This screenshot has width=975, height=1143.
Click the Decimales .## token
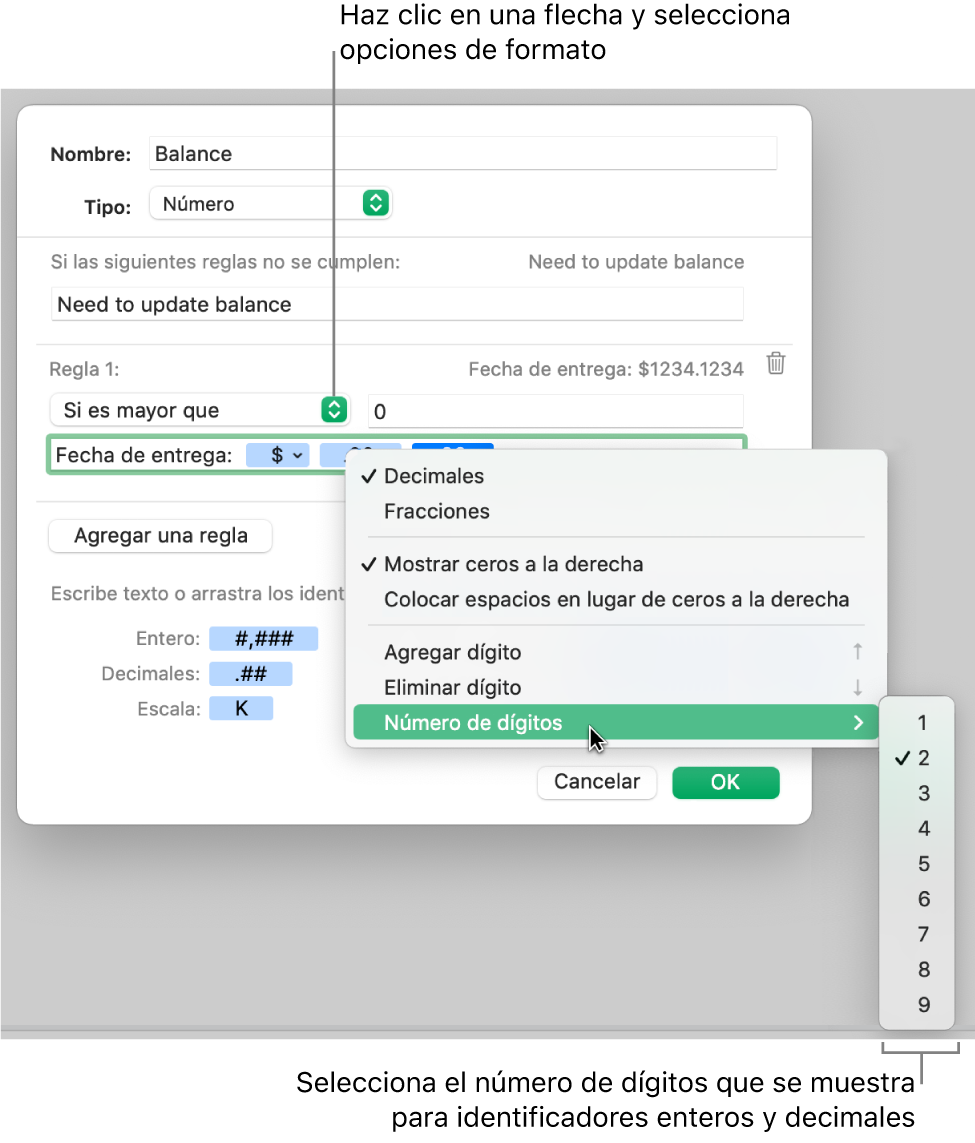[251, 674]
